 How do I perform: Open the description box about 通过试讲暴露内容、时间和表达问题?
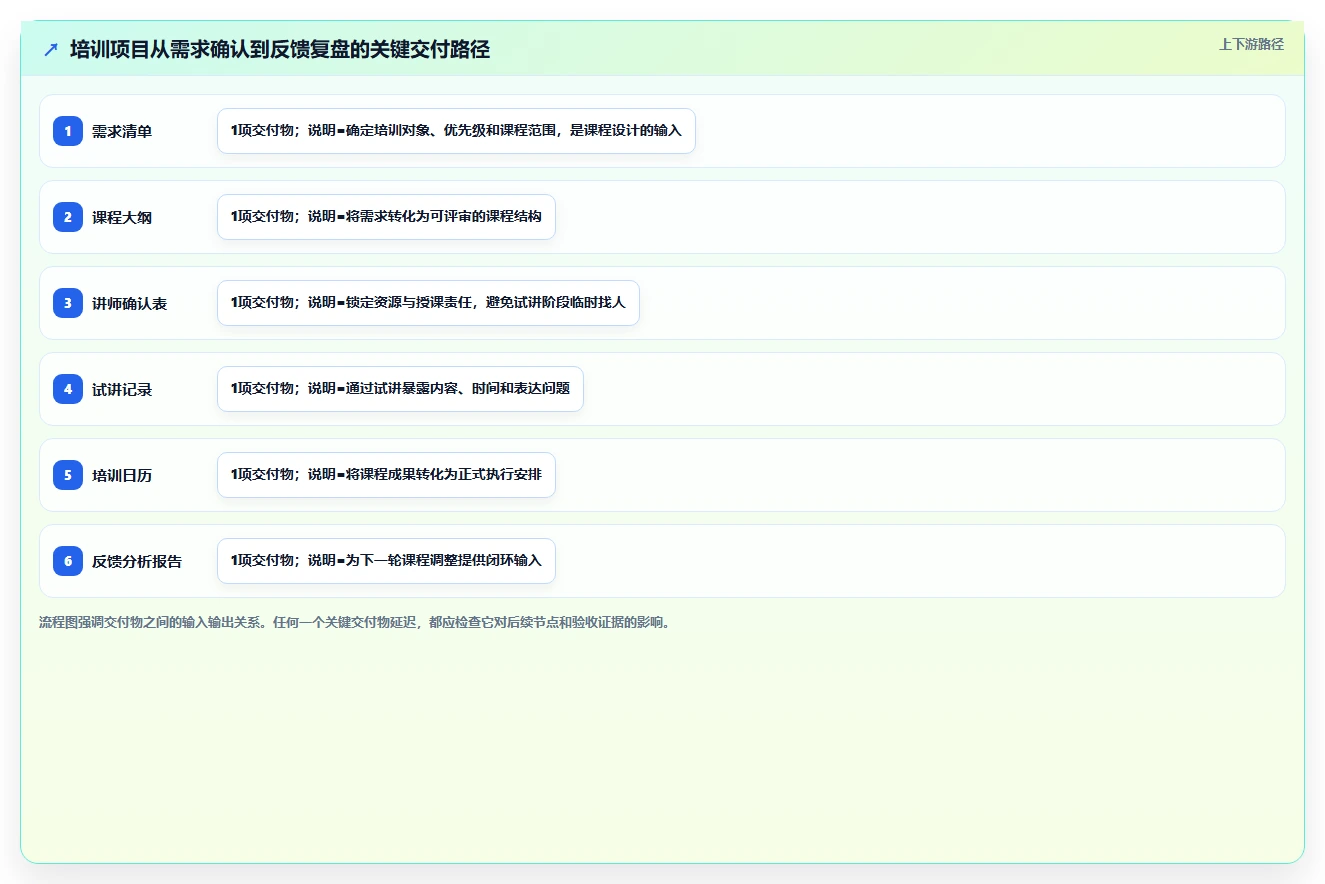400,389
